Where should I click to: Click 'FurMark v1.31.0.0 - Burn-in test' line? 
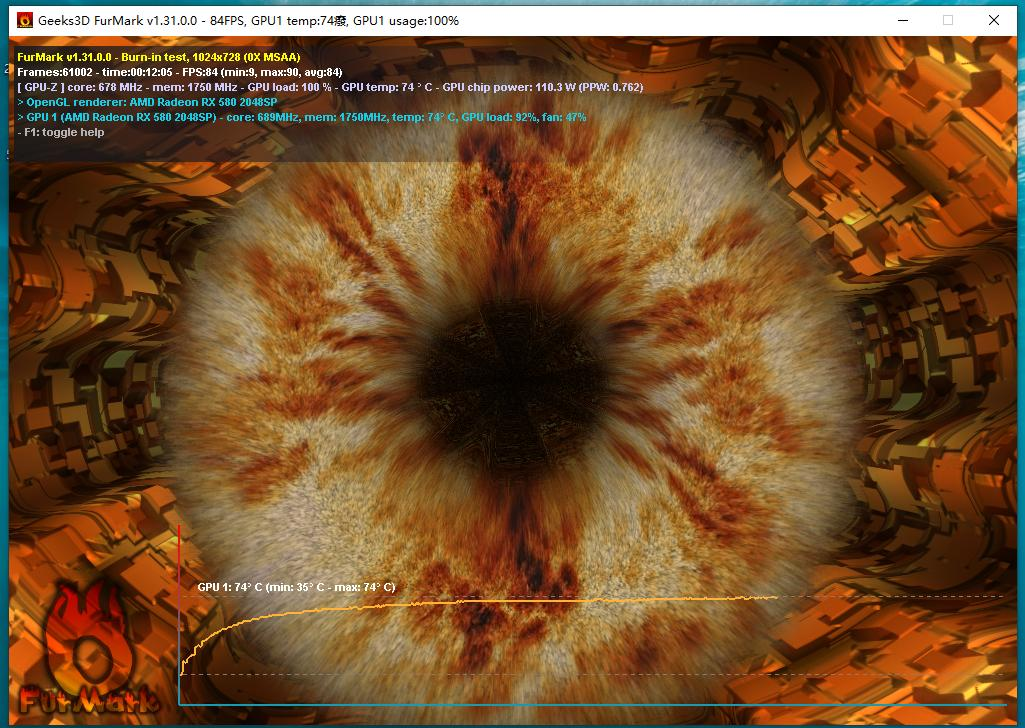tap(159, 58)
